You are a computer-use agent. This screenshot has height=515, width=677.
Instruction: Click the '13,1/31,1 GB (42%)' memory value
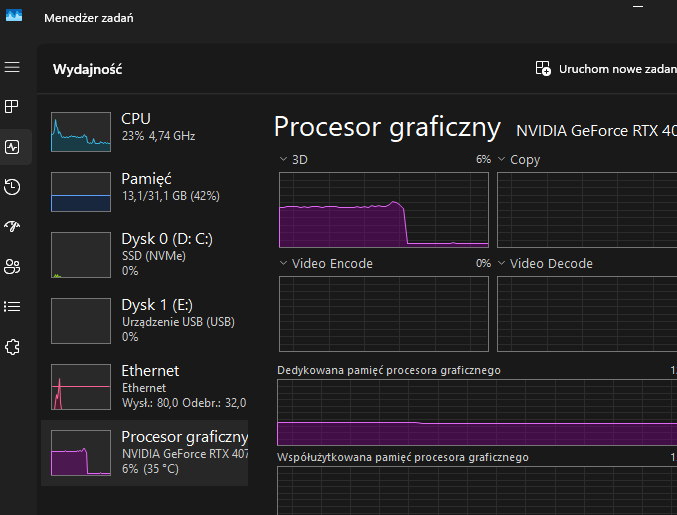pyautogui.click(x=171, y=196)
